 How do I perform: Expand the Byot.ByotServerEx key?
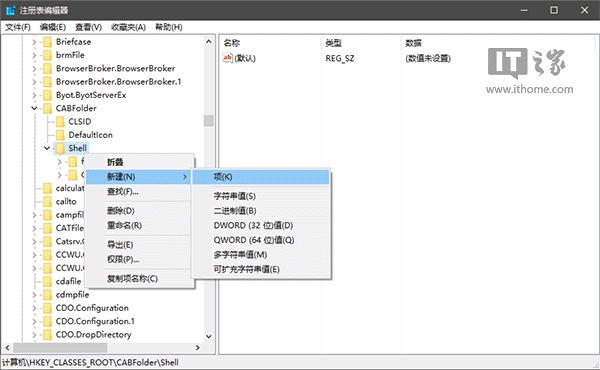[34, 95]
